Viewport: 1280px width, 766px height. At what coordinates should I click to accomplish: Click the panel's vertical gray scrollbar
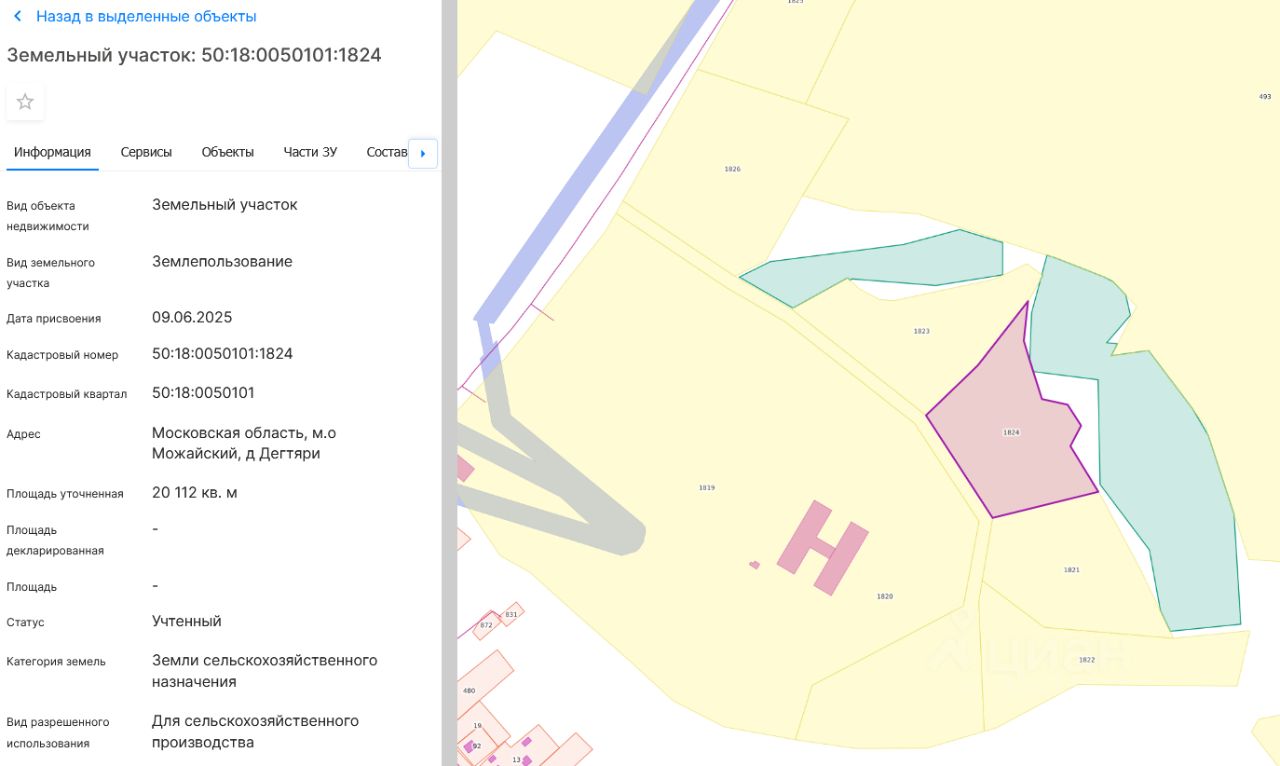[x=449, y=383]
